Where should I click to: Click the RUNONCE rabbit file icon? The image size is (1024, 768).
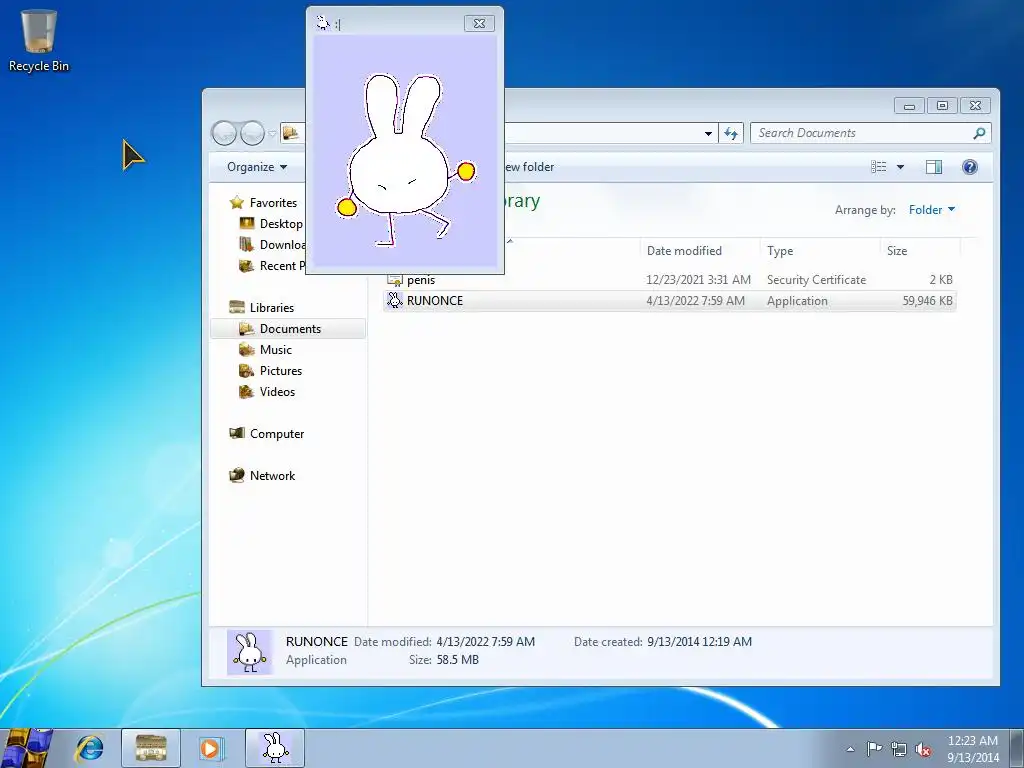pos(394,300)
